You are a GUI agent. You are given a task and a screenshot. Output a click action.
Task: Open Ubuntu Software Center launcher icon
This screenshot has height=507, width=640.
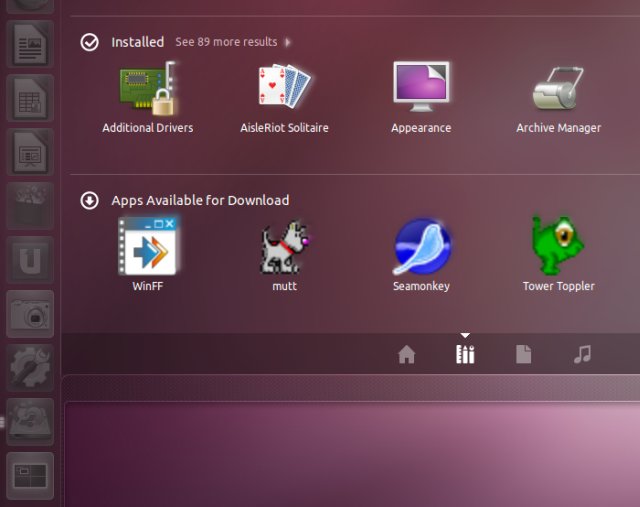[30, 206]
